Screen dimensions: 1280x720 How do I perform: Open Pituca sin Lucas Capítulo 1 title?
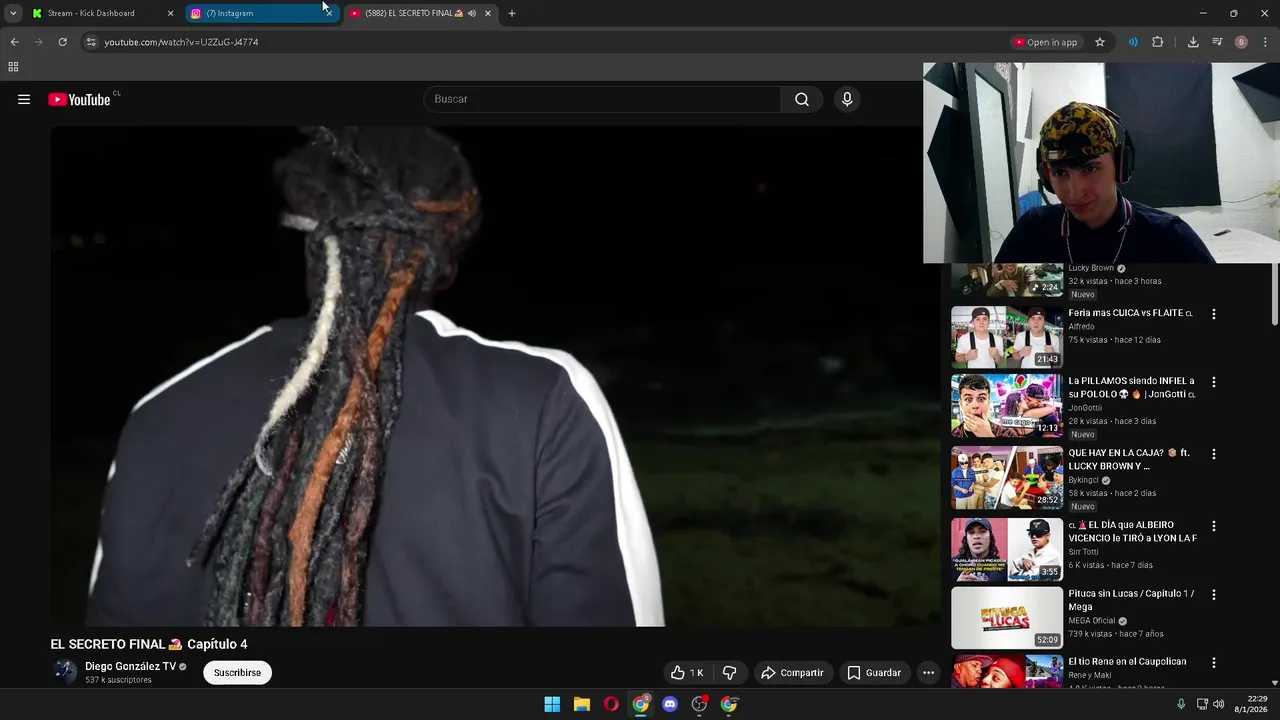[x=1131, y=600]
